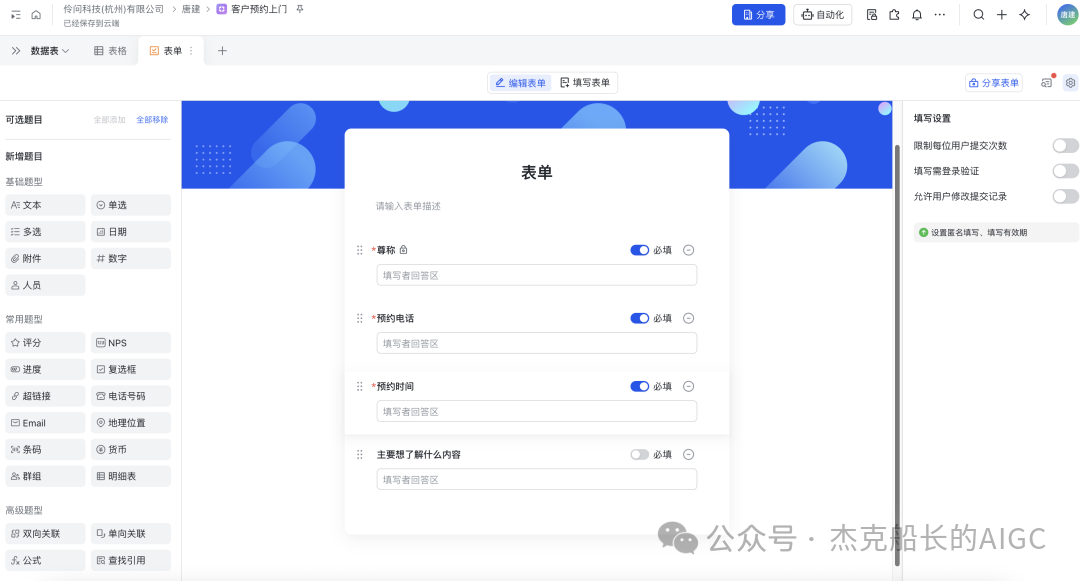Enable 限制每位用户提交次数 switch

[1065, 145]
